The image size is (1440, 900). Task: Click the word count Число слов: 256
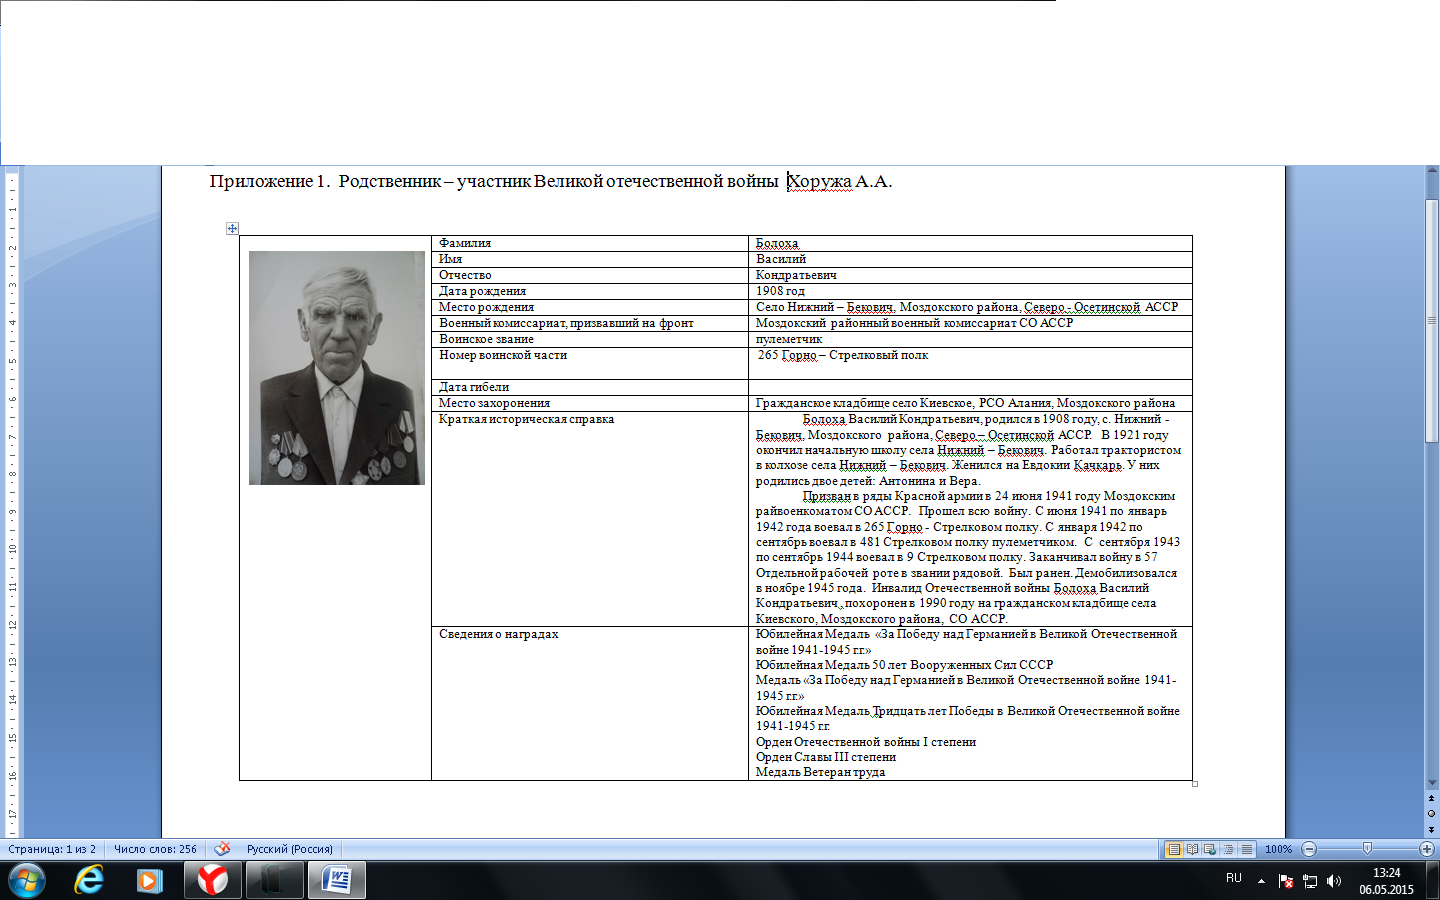pyautogui.click(x=155, y=849)
